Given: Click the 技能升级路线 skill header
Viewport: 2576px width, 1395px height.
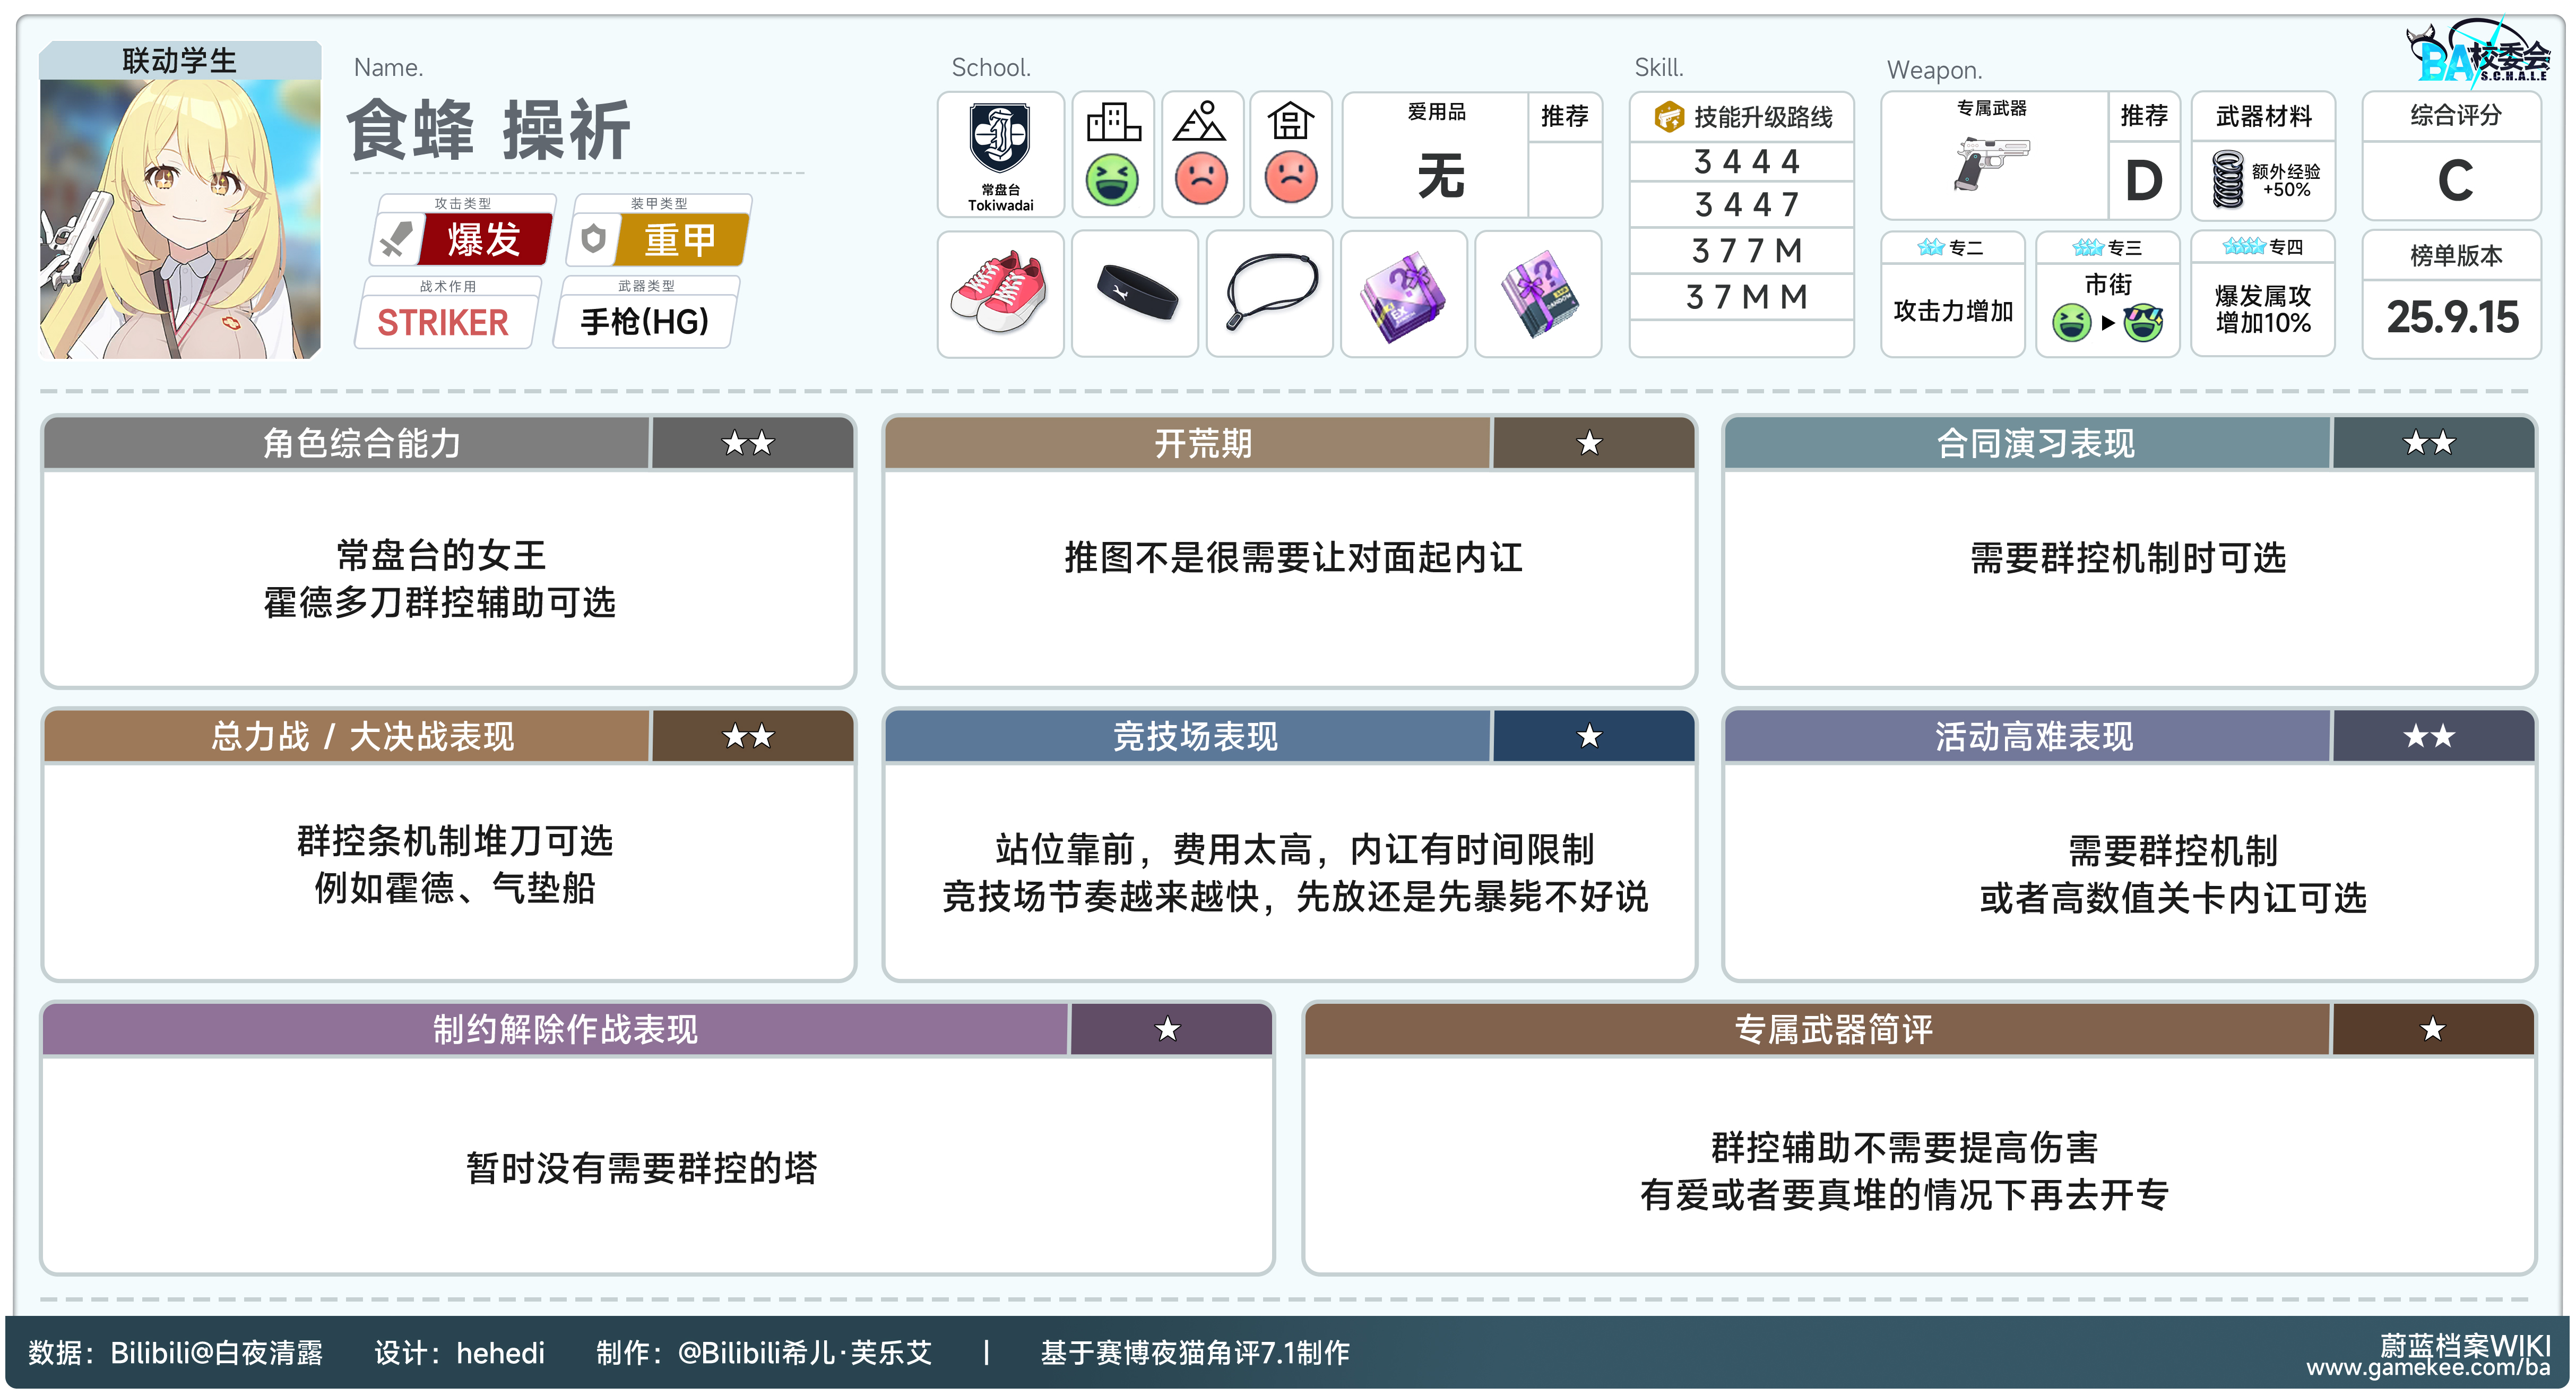Looking at the screenshot, I should pyautogui.click(x=1745, y=117).
